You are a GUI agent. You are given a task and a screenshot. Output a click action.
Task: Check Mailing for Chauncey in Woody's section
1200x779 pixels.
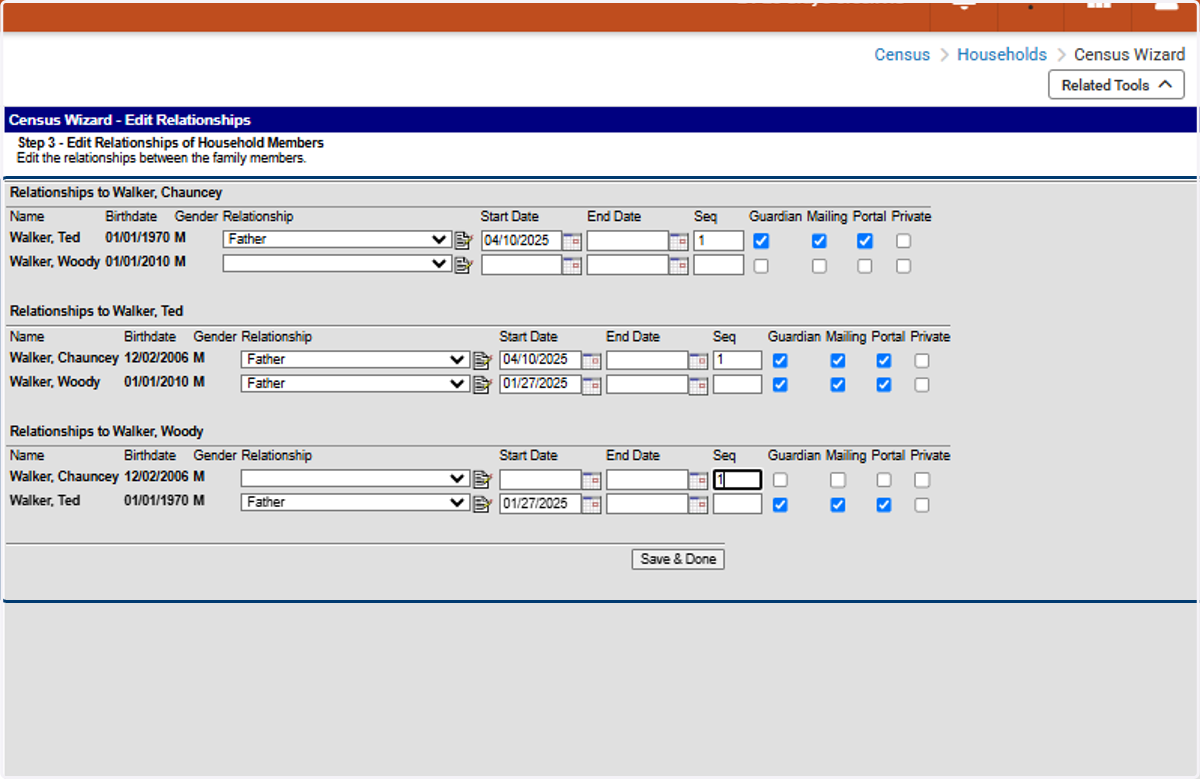(x=838, y=479)
